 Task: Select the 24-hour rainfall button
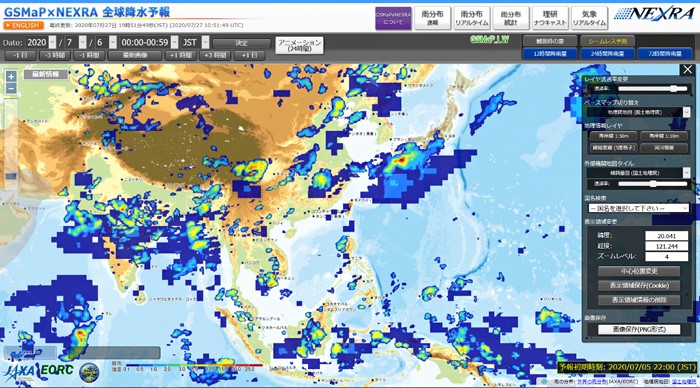pyautogui.click(x=607, y=54)
